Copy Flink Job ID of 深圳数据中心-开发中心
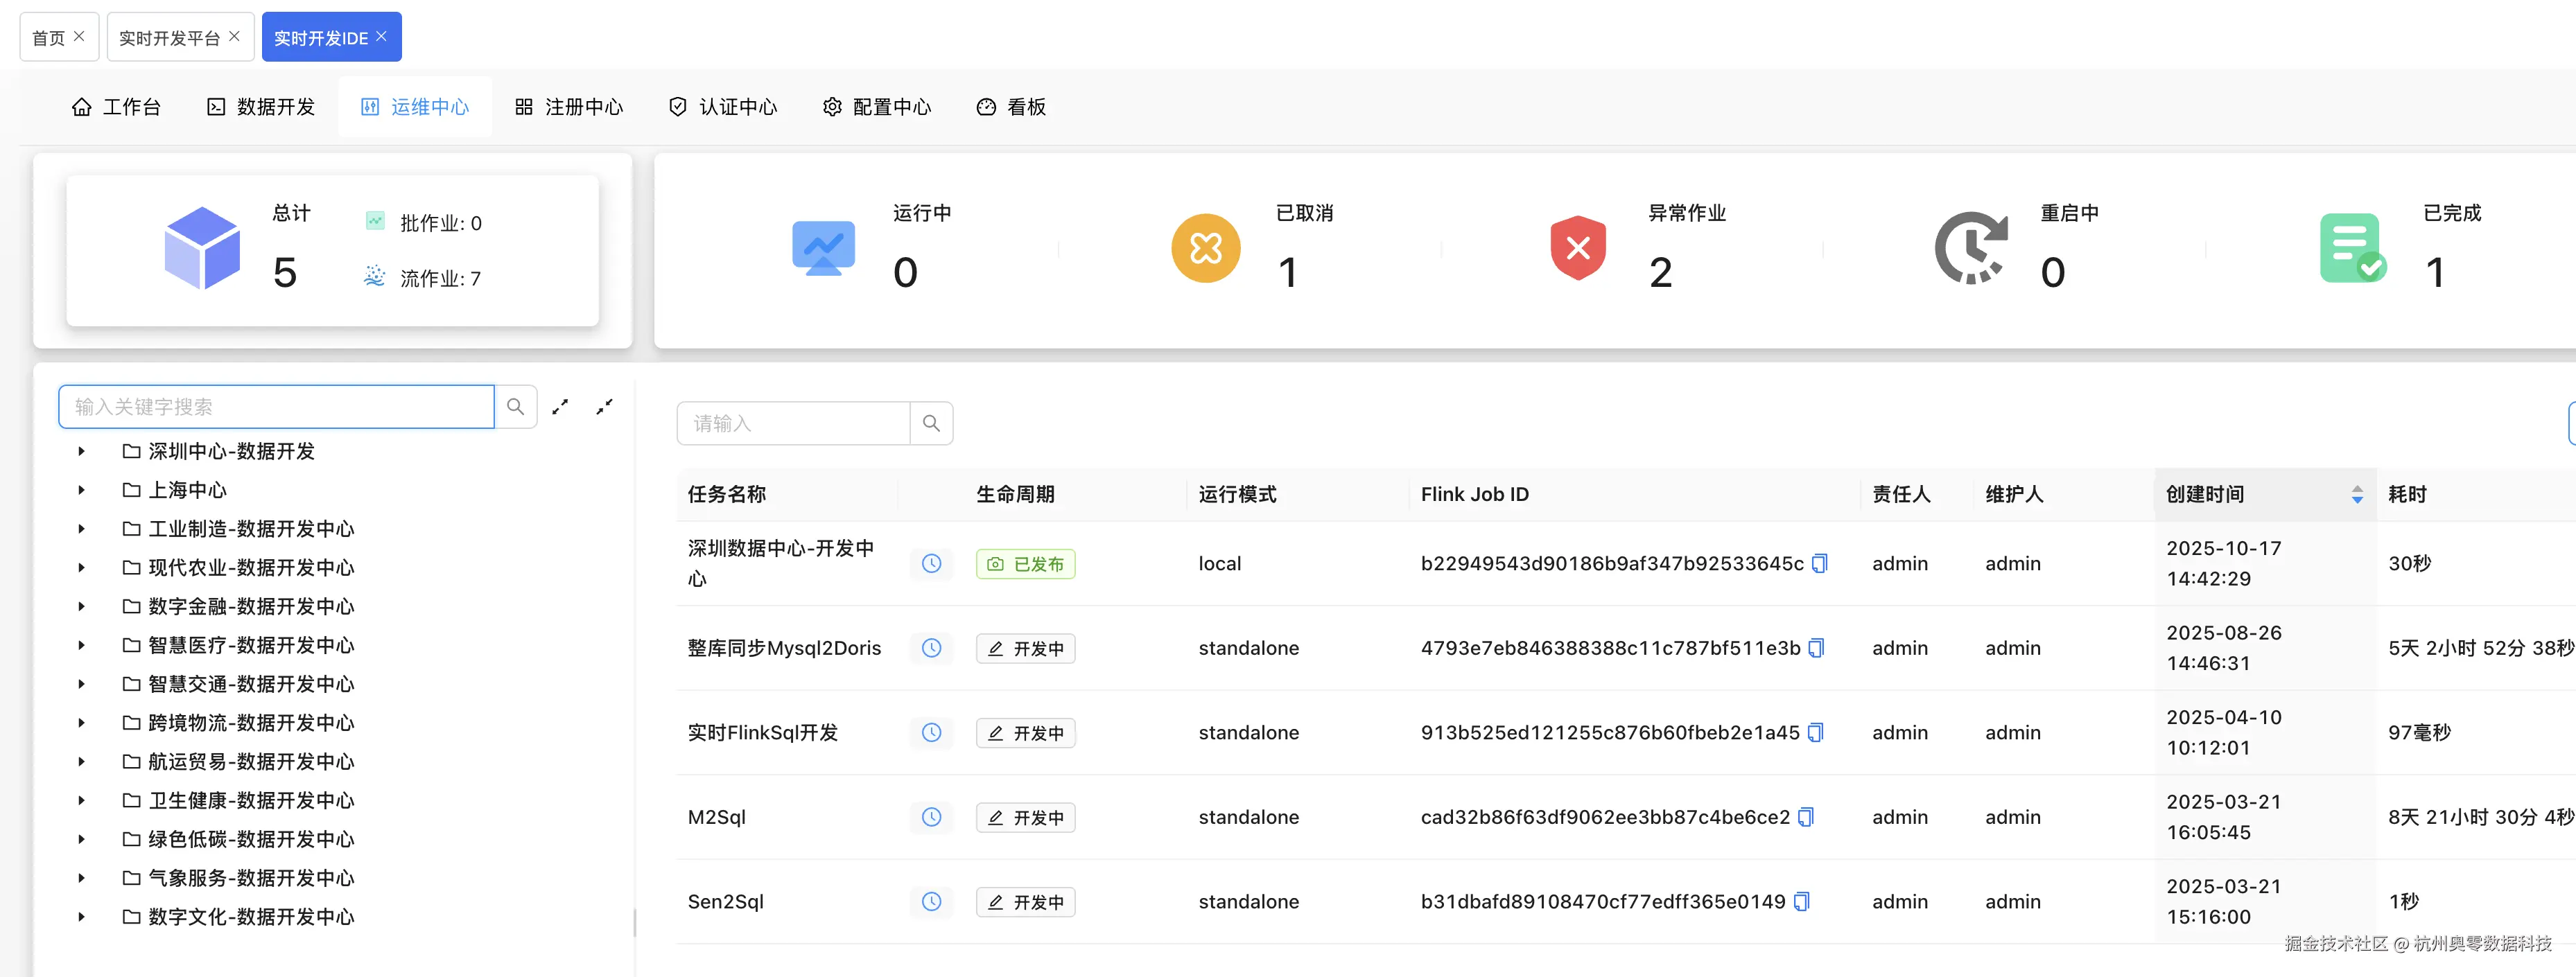 click(1819, 564)
